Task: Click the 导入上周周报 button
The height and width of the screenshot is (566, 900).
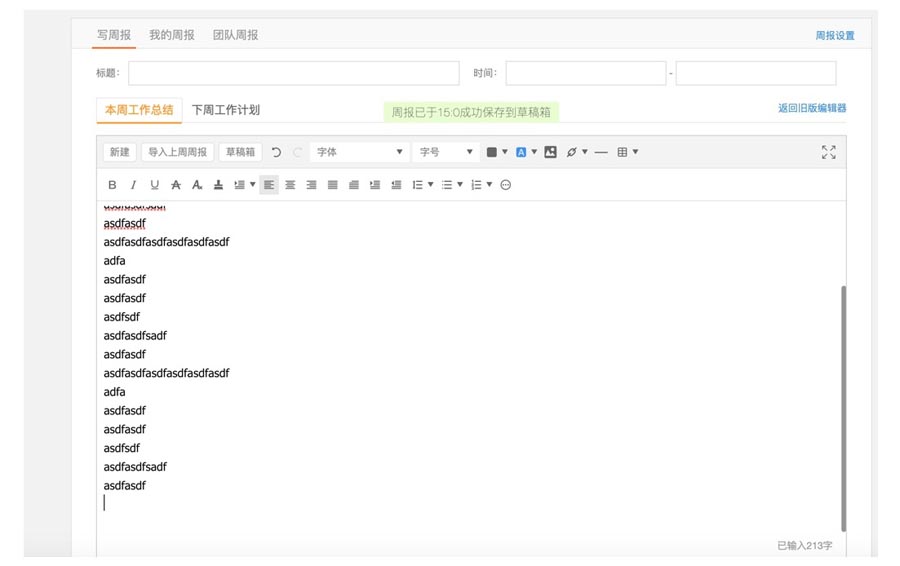Action: click(177, 152)
